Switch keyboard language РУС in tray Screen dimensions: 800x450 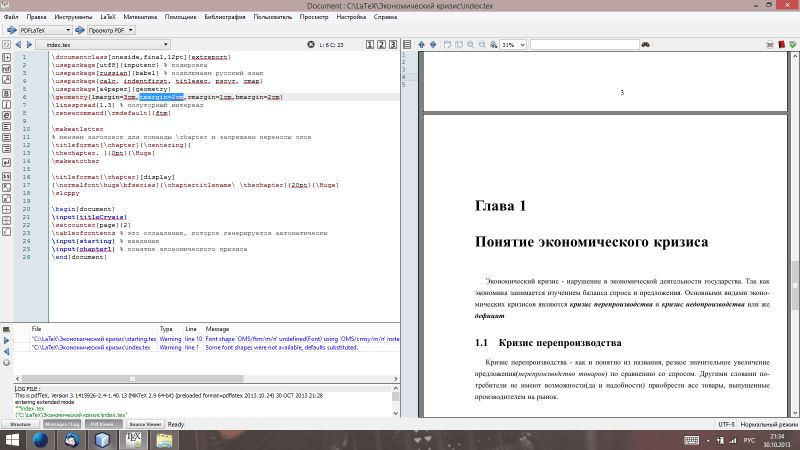tap(749, 440)
